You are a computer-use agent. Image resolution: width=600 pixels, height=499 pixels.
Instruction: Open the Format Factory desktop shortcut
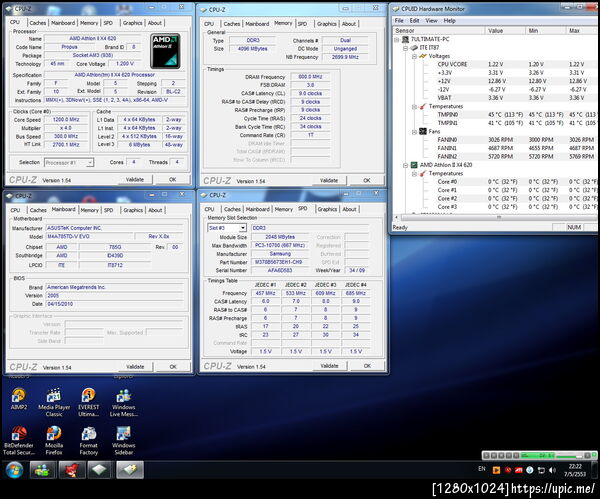[88, 440]
